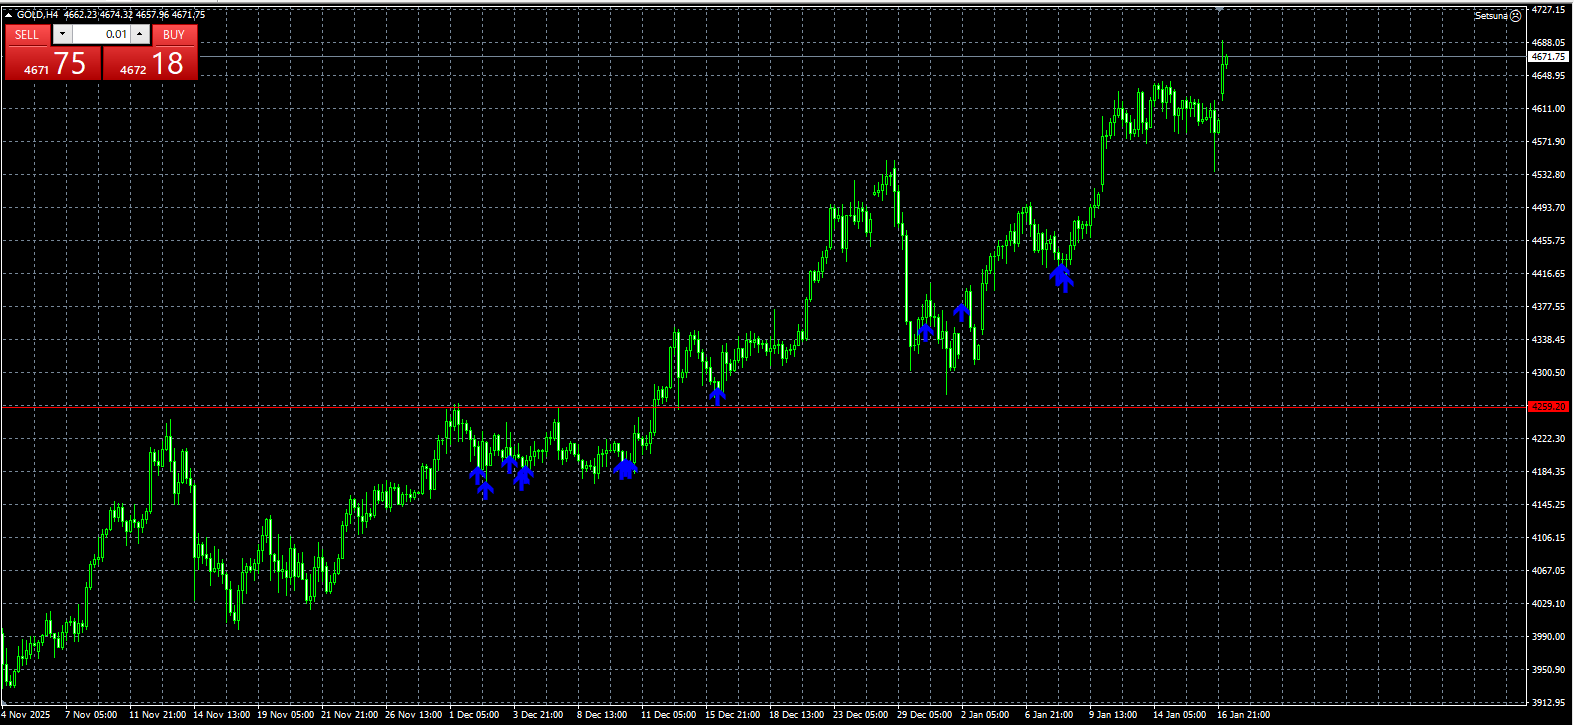Click the Setsuna expert advisor face icon
The height and width of the screenshot is (725, 1574).
1515,15
